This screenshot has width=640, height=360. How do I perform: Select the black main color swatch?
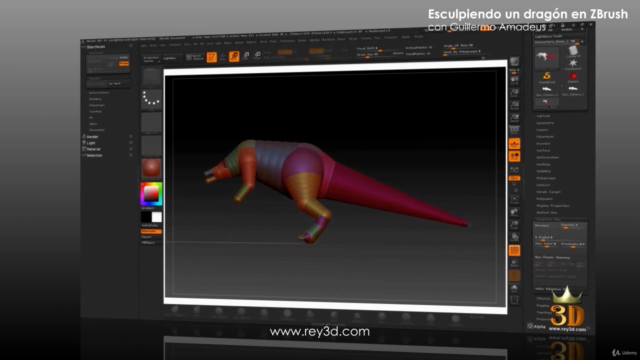[146, 217]
